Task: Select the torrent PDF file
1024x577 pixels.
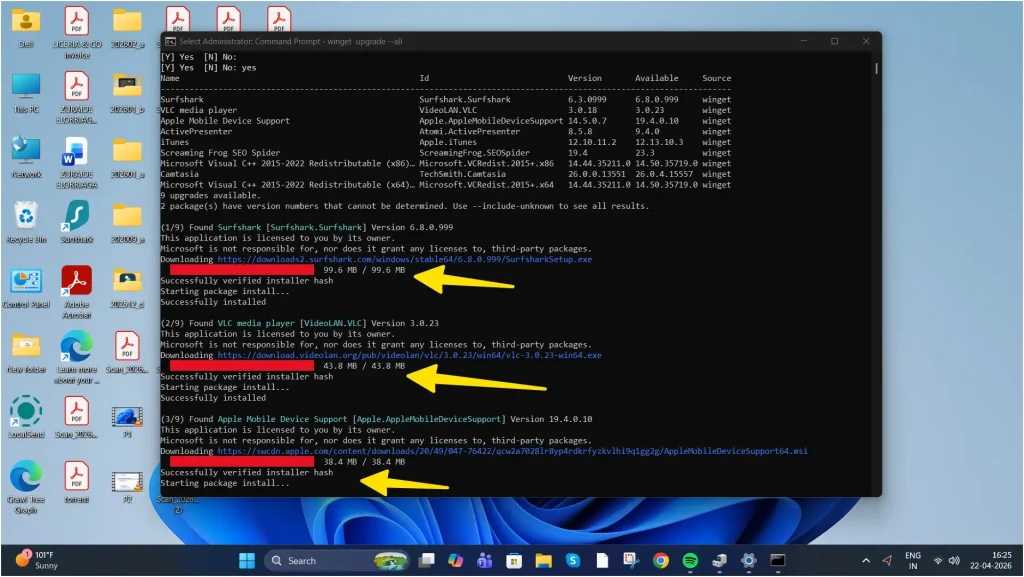Action: (76, 482)
